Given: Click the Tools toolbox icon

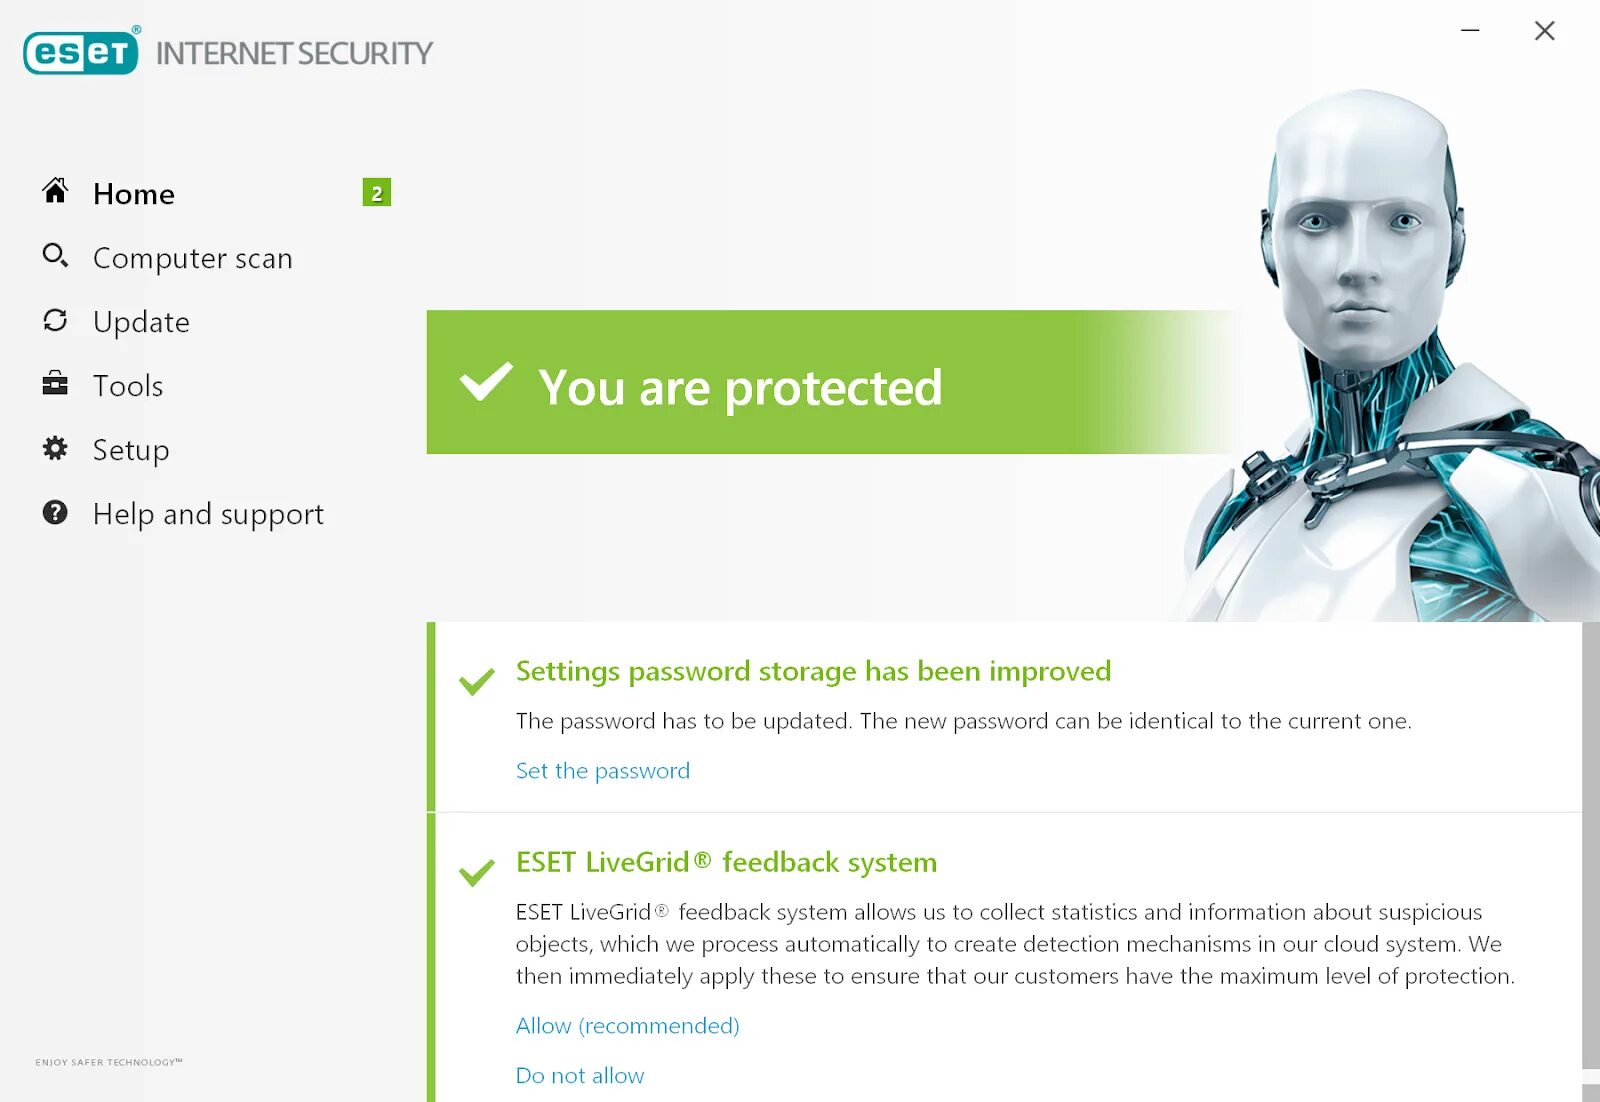Looking at the screenshot, I should tap(55, 384).
